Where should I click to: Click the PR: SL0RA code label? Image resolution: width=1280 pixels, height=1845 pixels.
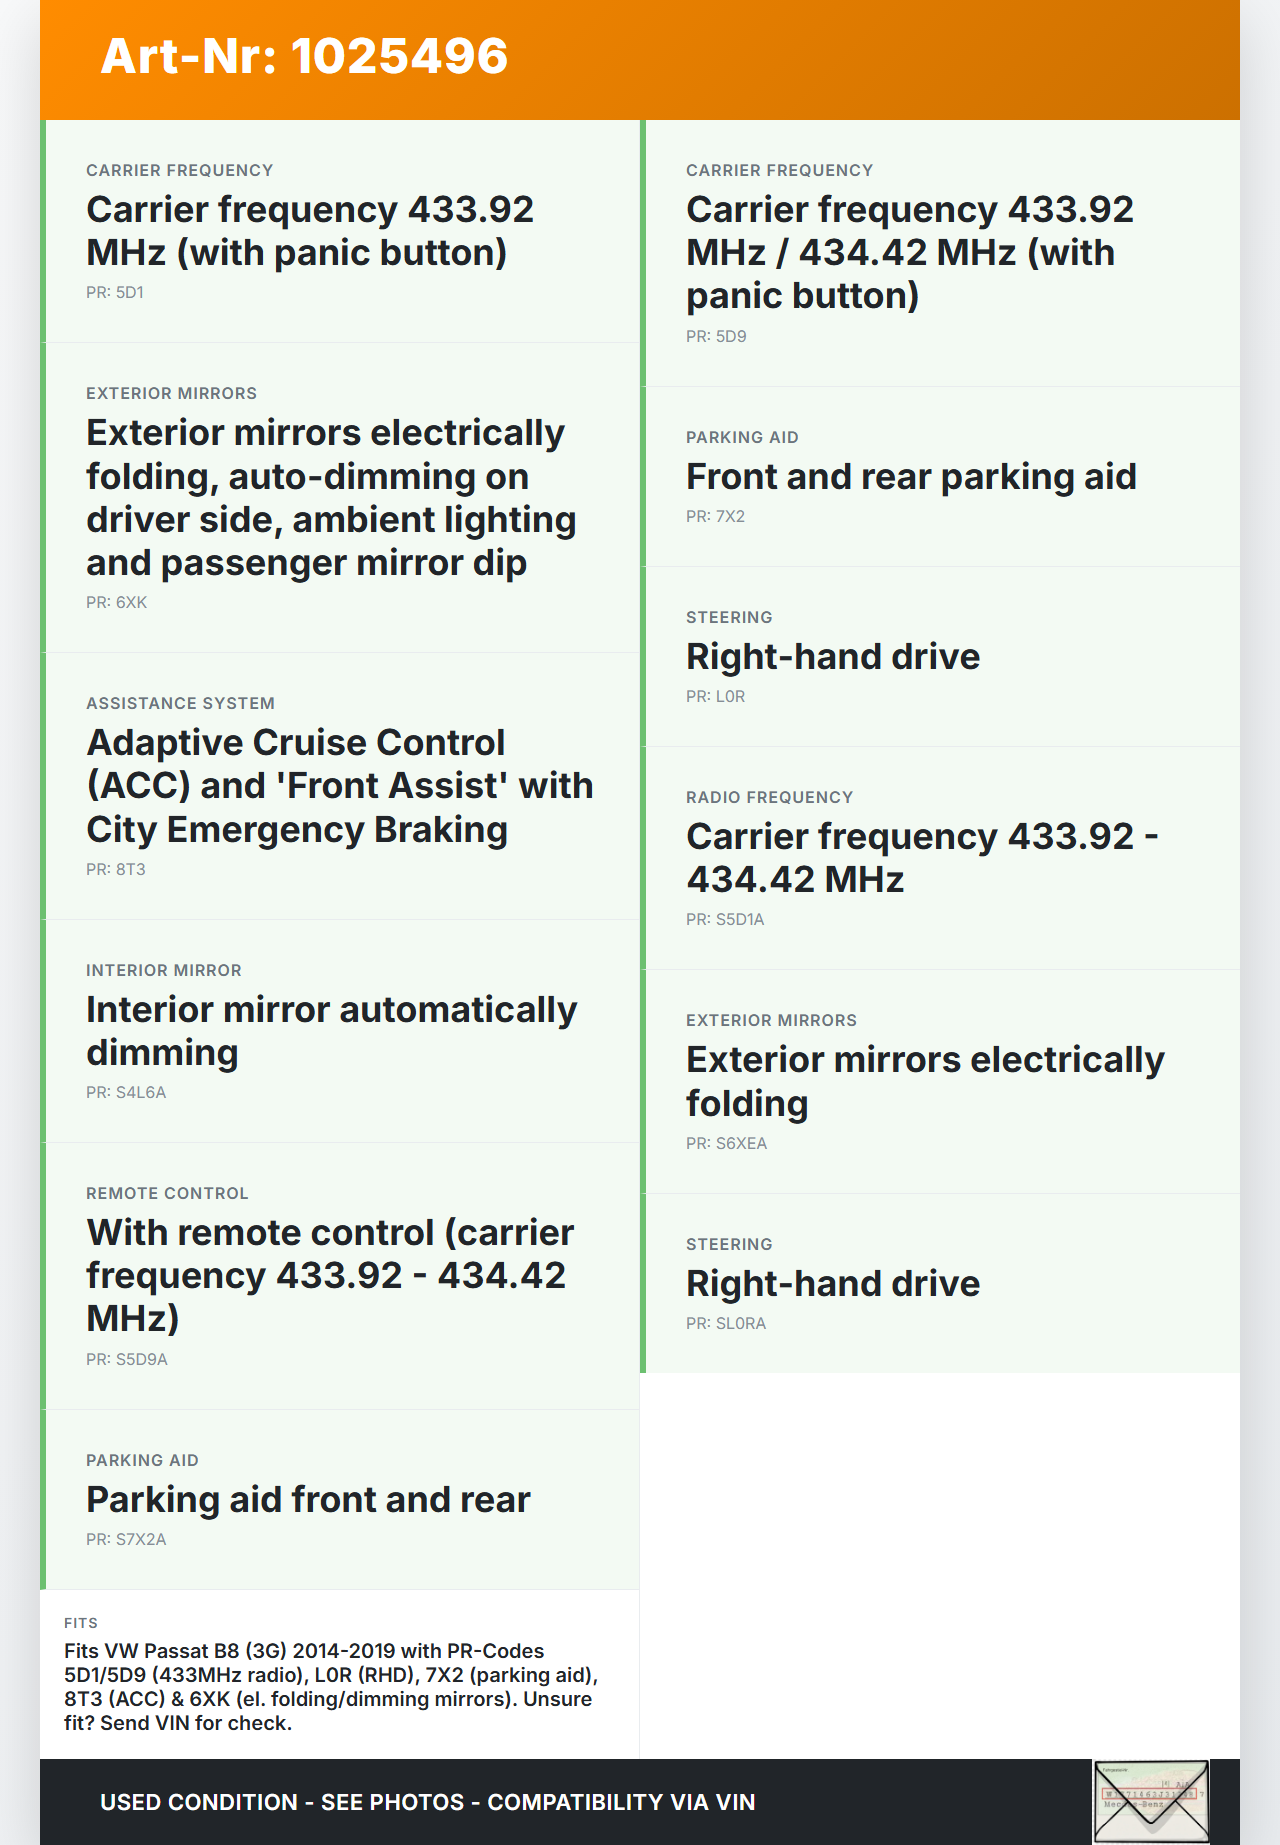click(x=726, y=1323)
